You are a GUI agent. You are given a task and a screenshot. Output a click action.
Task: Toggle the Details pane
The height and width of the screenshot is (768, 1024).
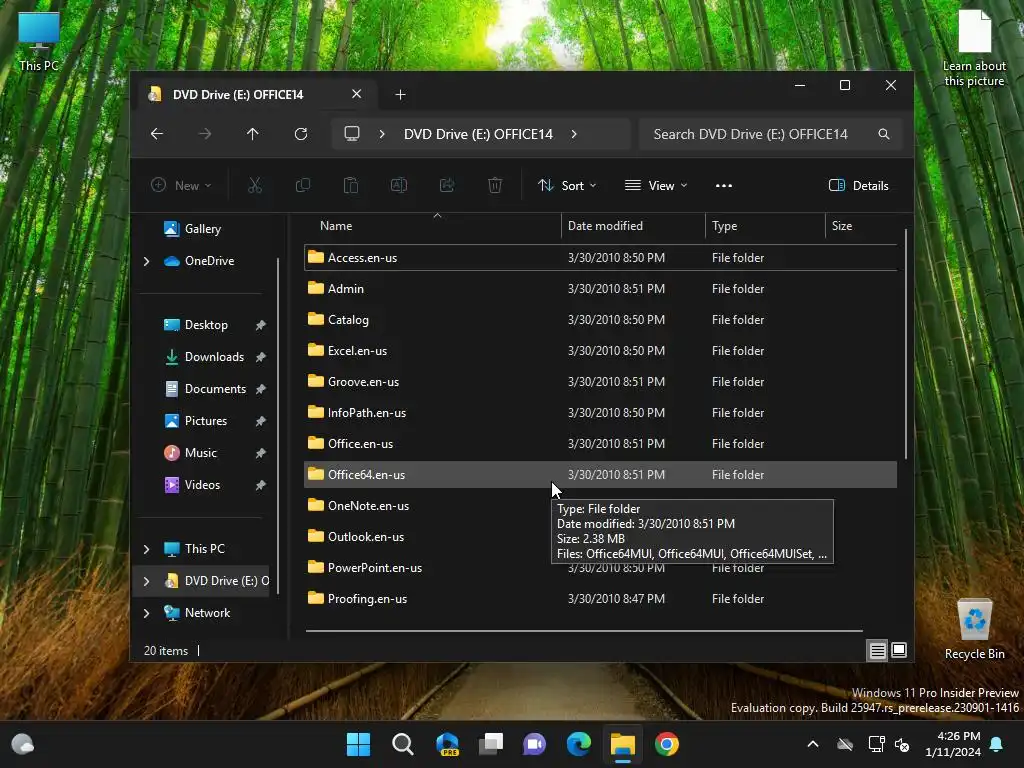[x=858, y=185]
